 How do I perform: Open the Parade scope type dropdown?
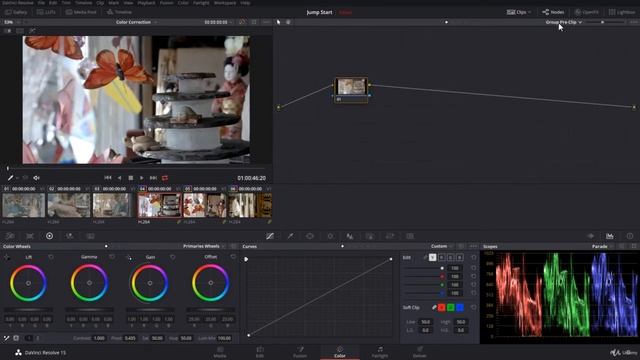coord(602,247)
